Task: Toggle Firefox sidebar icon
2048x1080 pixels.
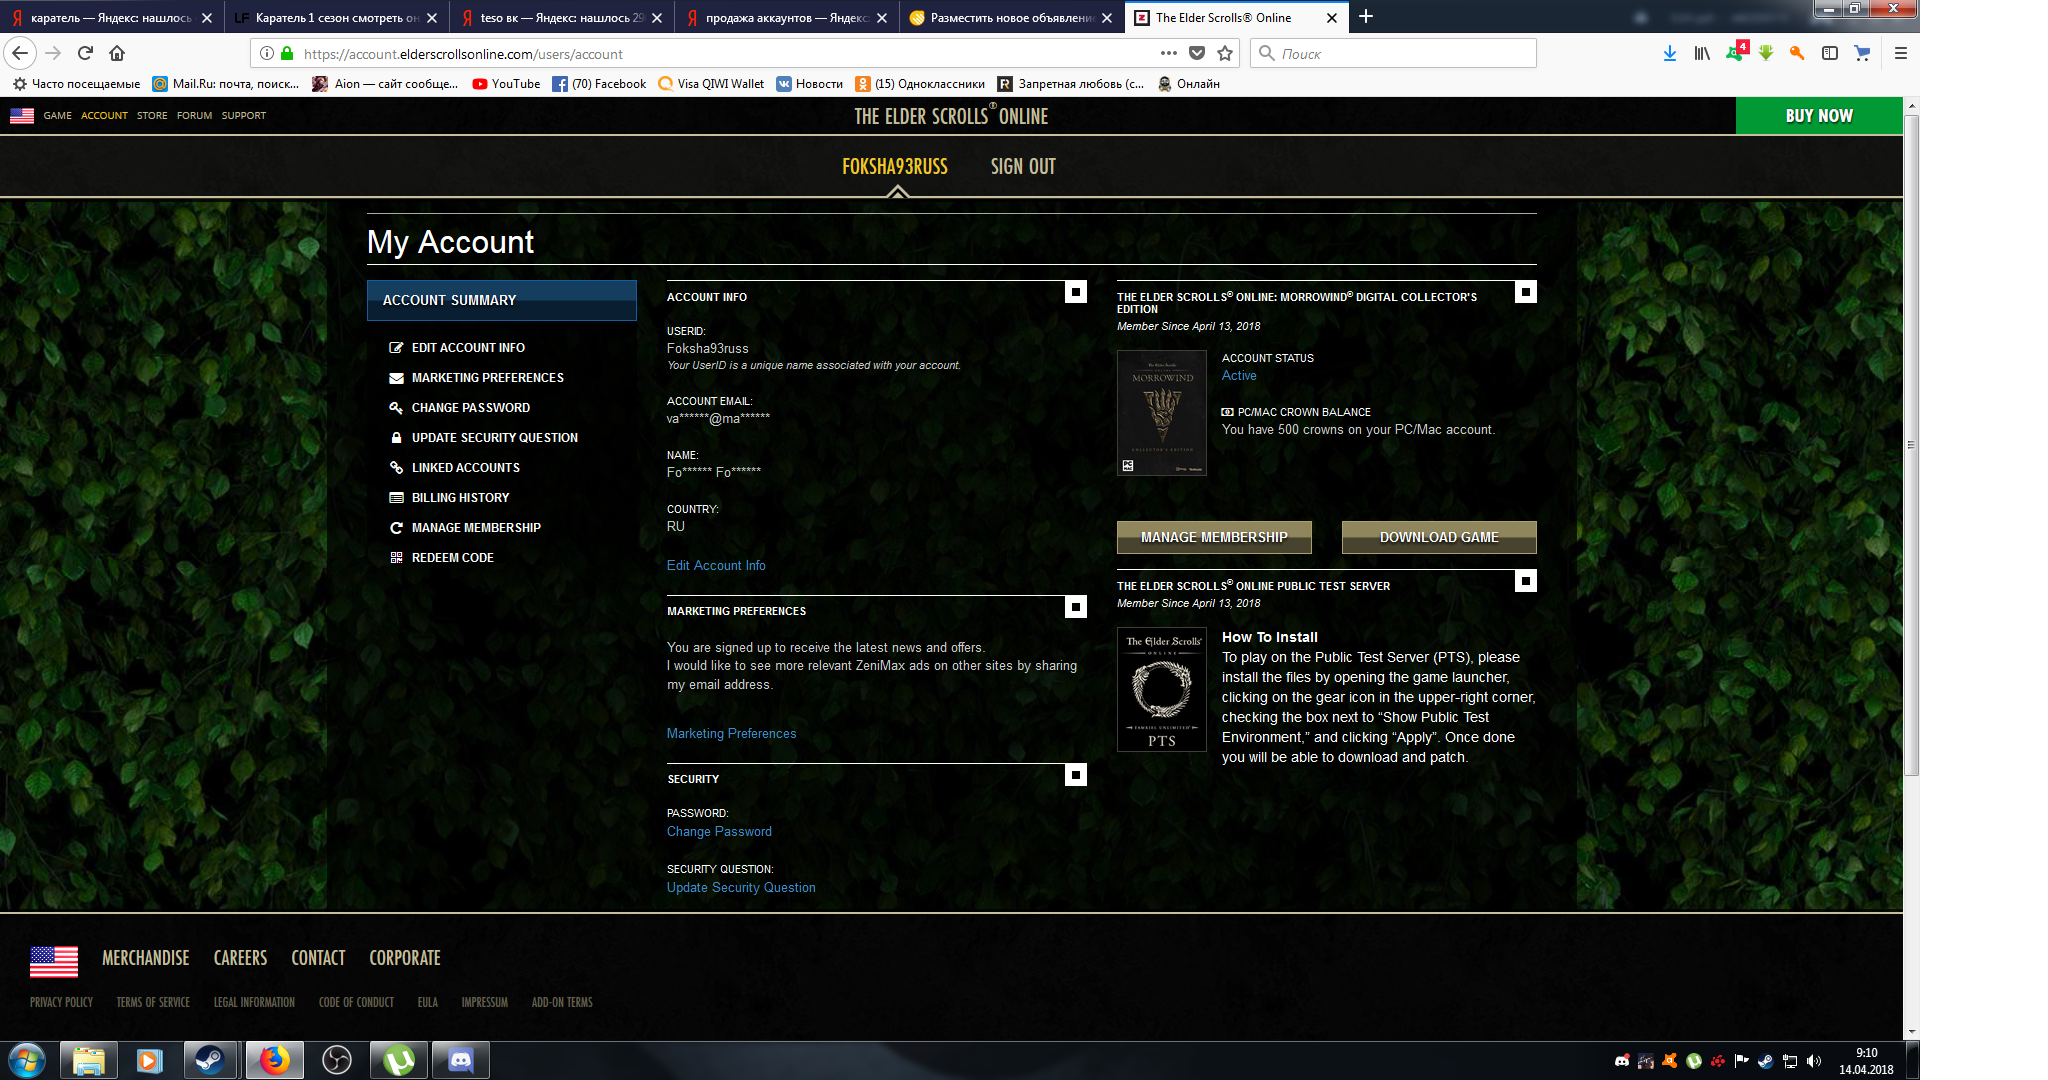Action: coord(1829,53)
